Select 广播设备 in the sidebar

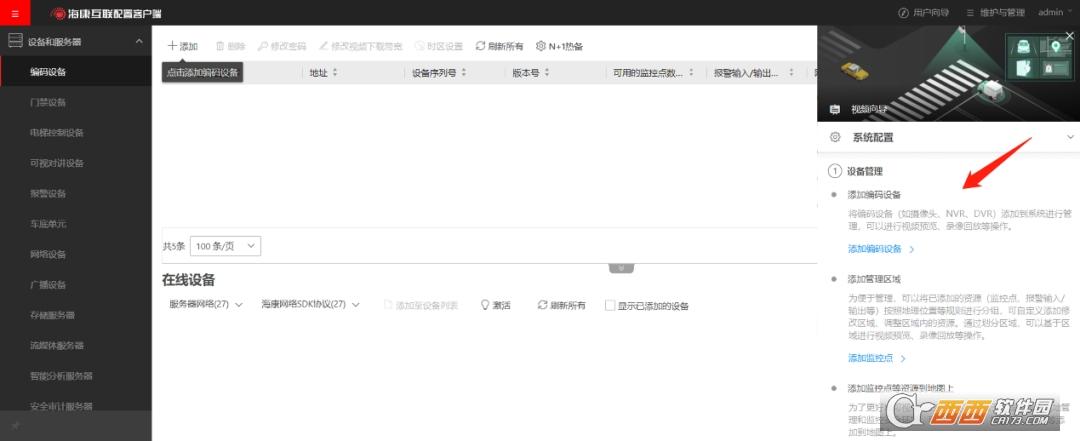(76, 284)
